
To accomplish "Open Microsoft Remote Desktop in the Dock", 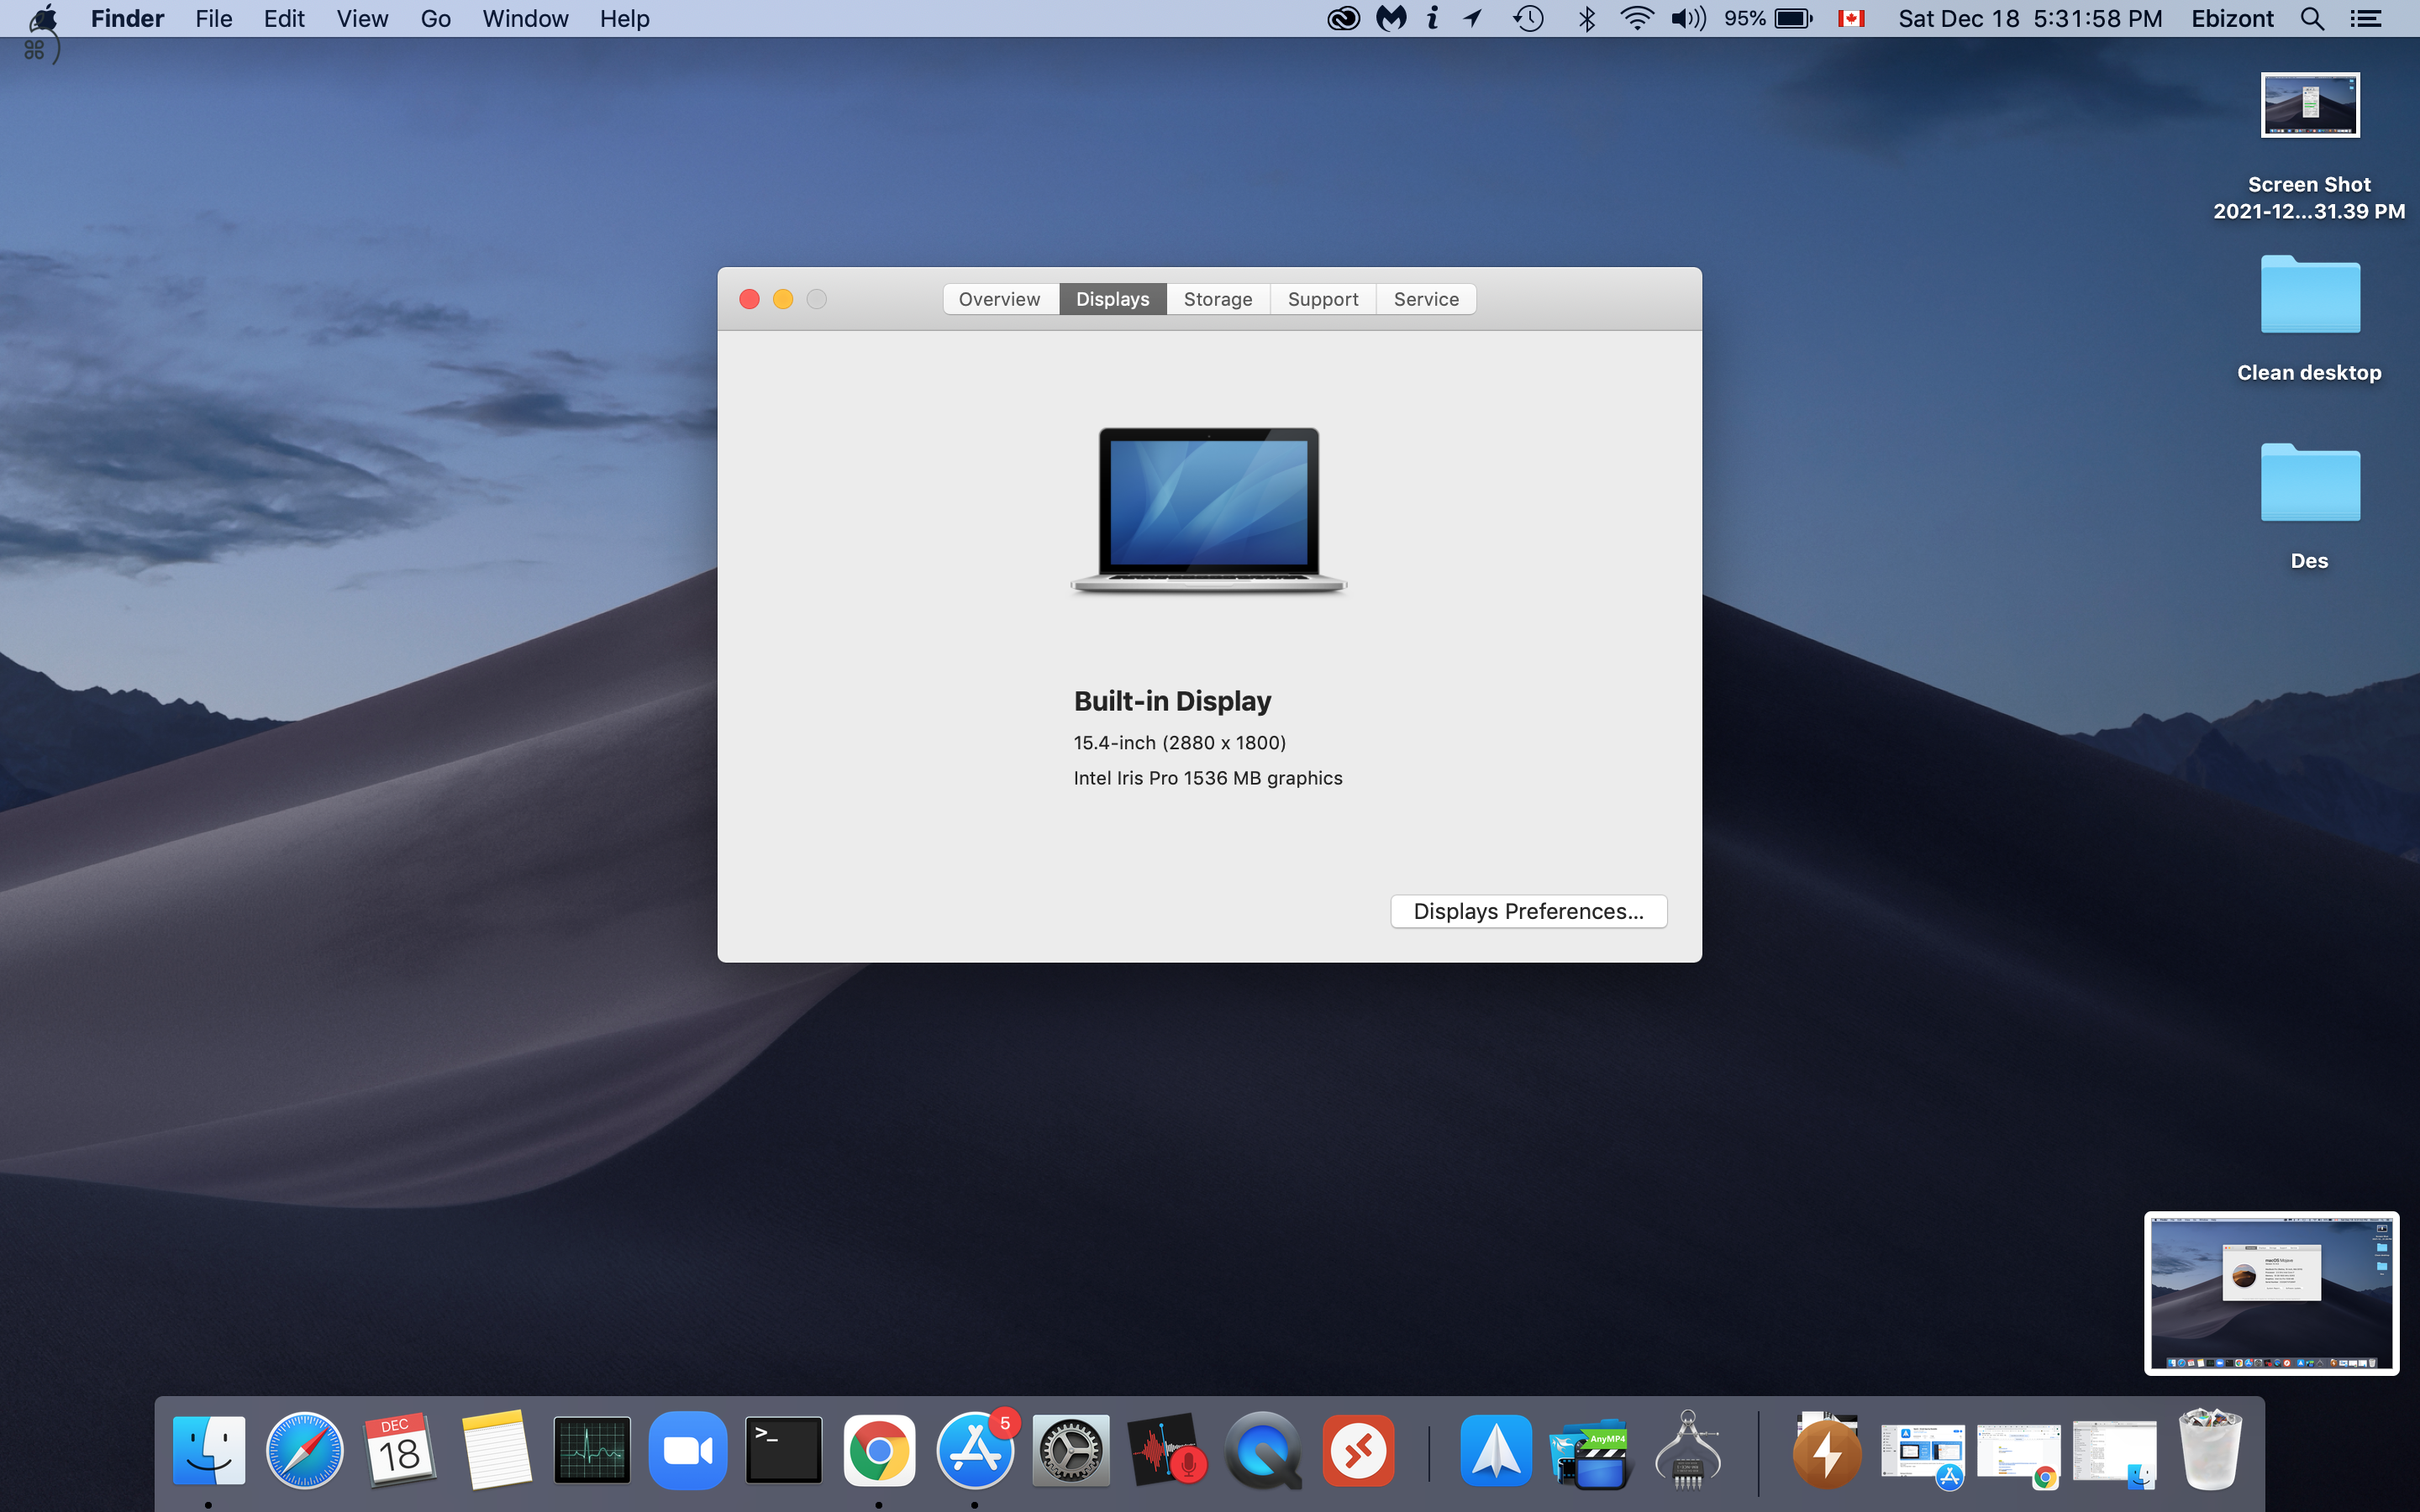I will [1359, 1450].
